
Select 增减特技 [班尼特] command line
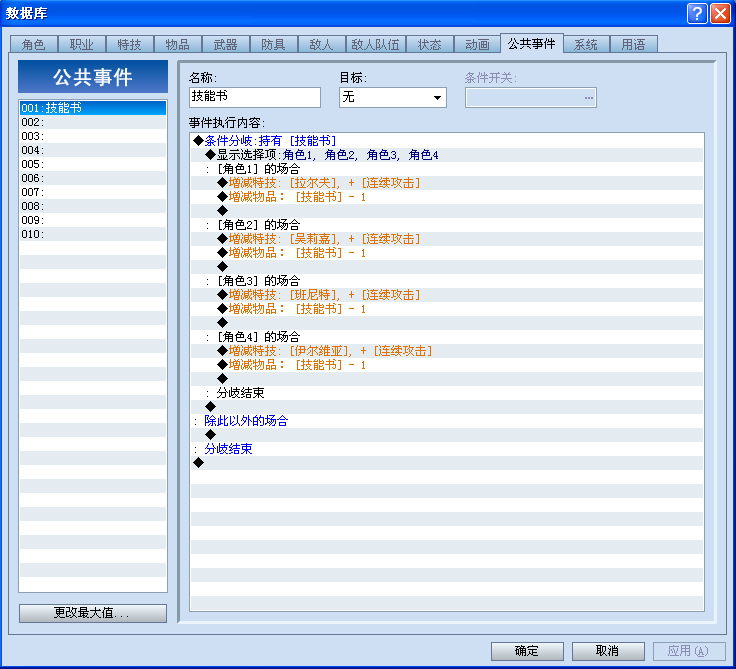point(447,295)
